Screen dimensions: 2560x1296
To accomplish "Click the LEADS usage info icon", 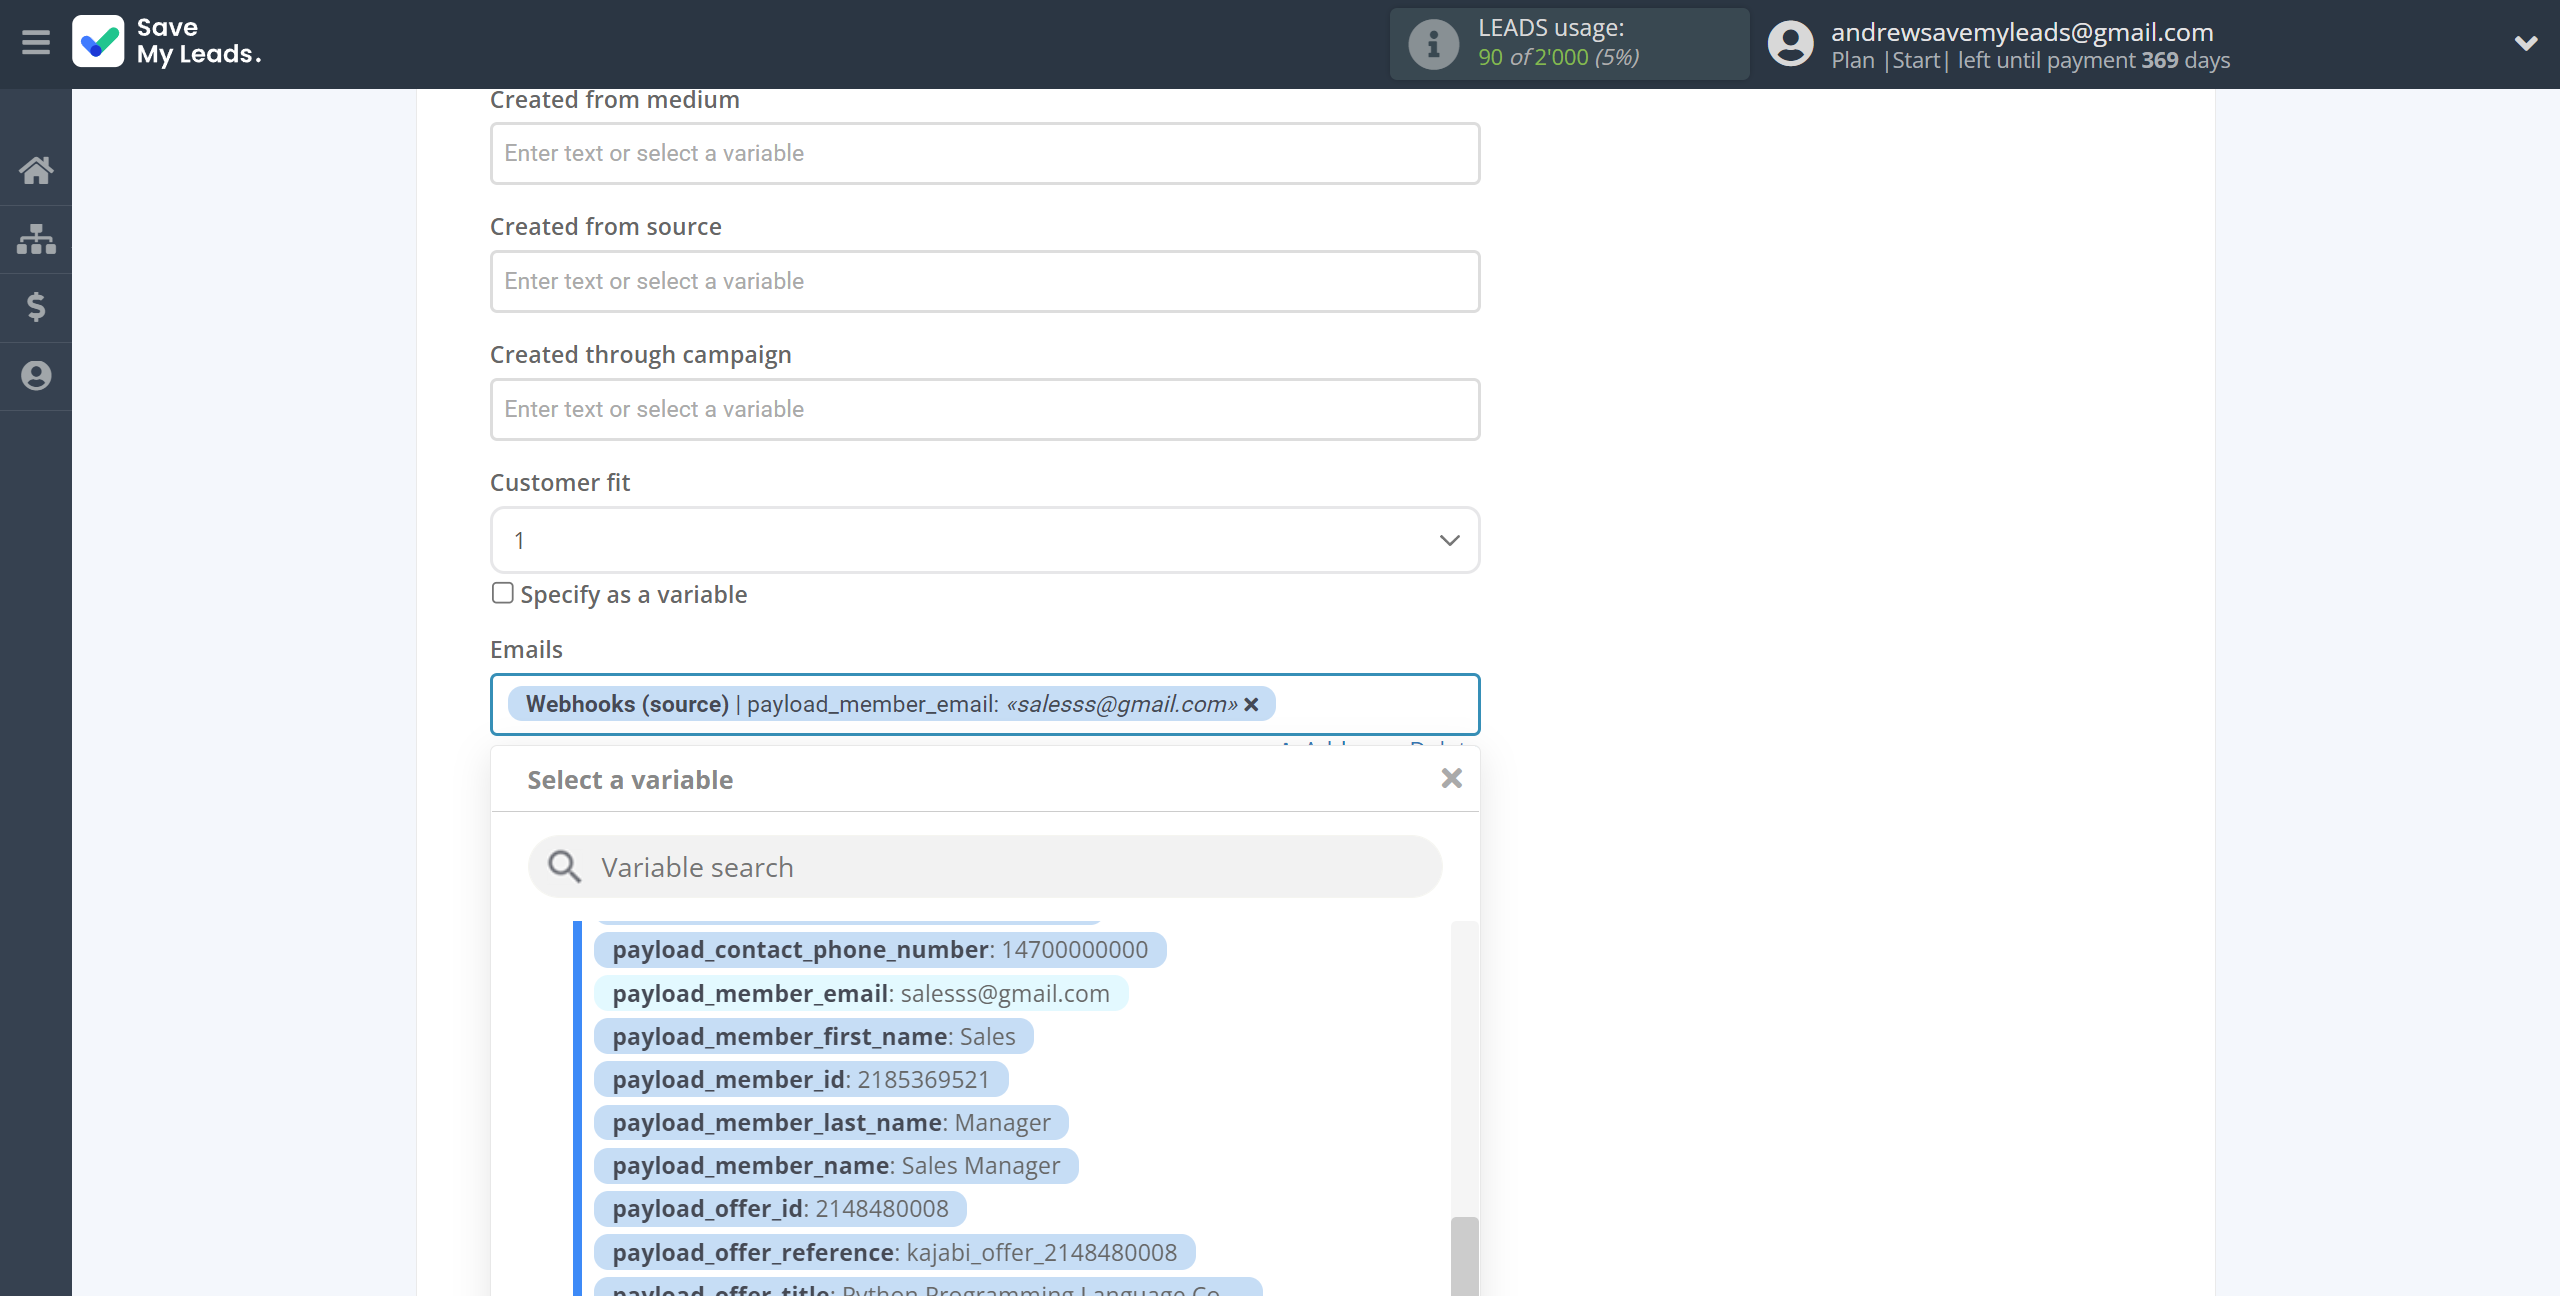I will 1433,44.
